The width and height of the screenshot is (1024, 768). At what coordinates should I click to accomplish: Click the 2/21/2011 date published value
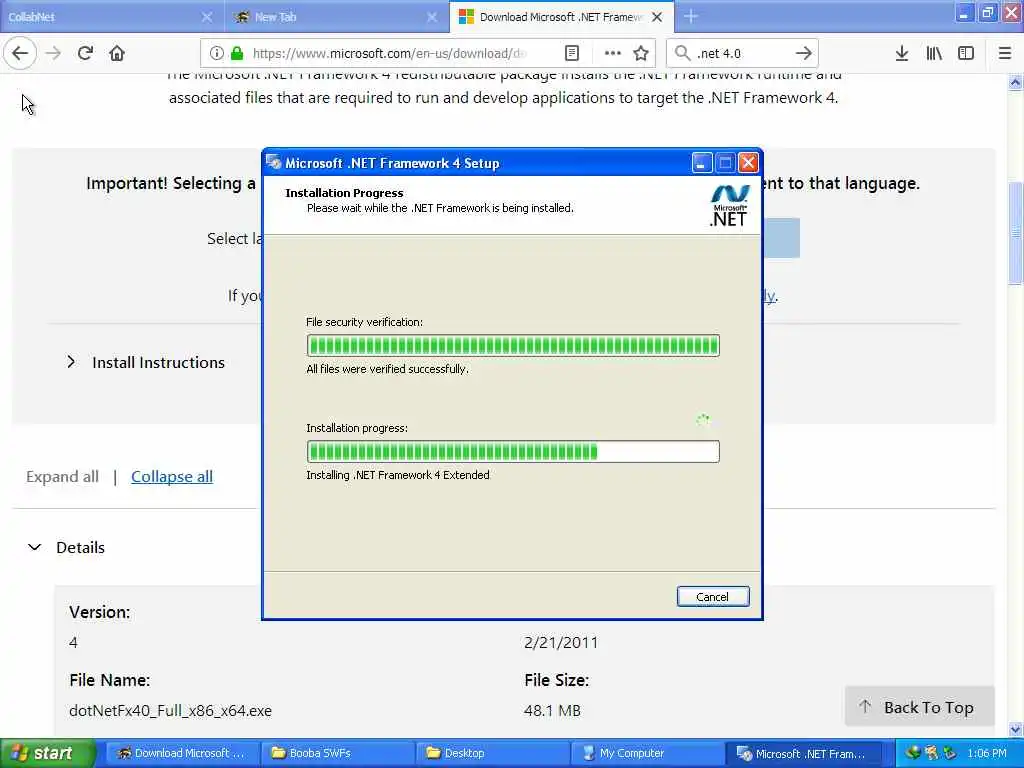[x=561, y=643]
